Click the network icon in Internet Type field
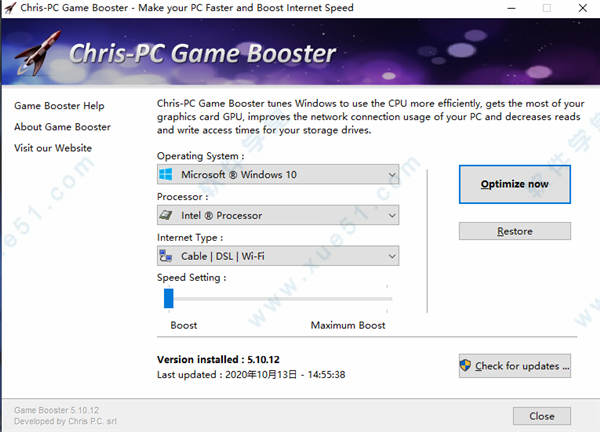The image size is (600, 432). pyautogui.click(x=167, y=256)
